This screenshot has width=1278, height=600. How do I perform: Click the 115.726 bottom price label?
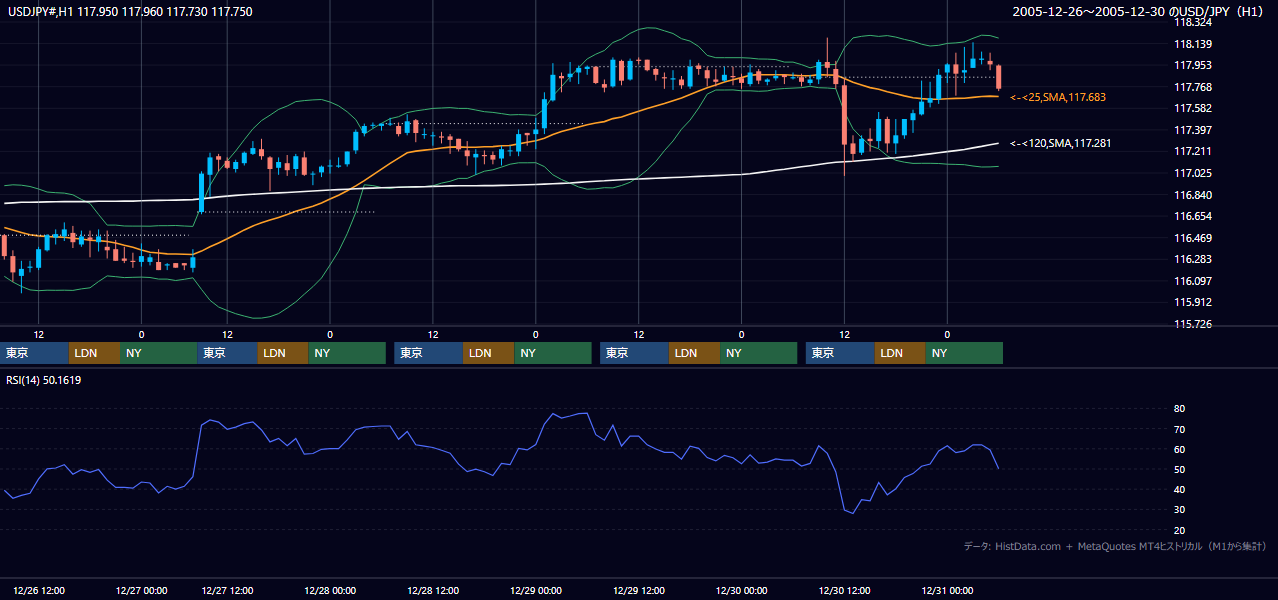click(x=1194, y=324)
